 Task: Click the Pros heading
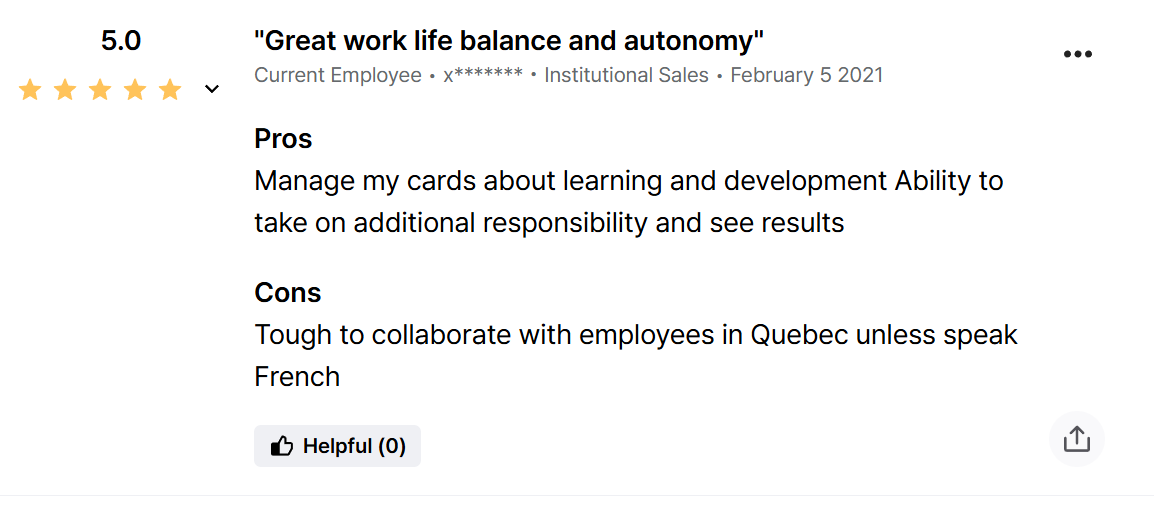(284, 139)
